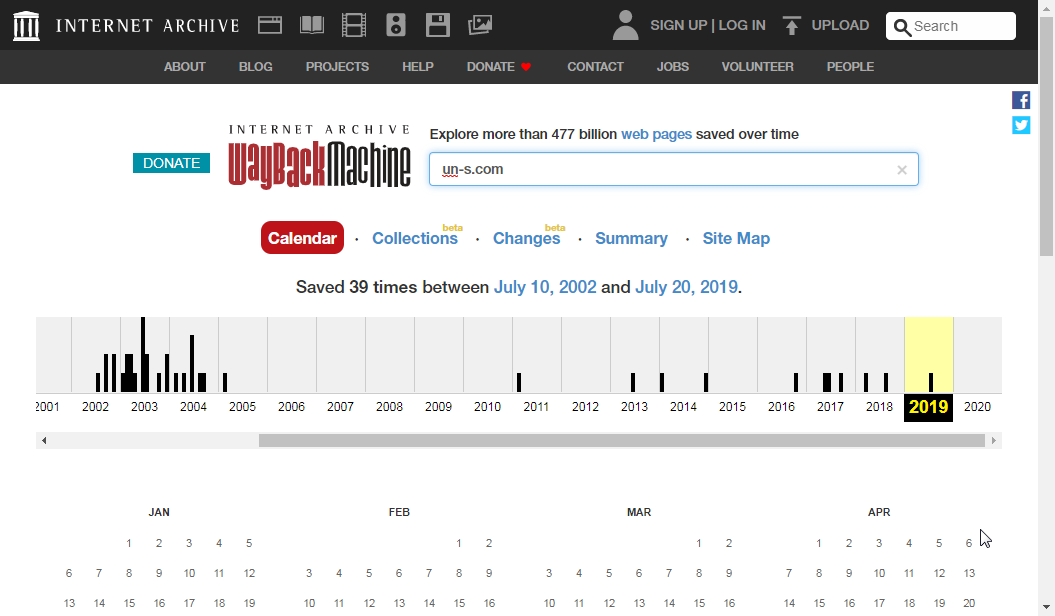Clear the Wayback URL input field

pyautogui.click(x=901, y=170)
